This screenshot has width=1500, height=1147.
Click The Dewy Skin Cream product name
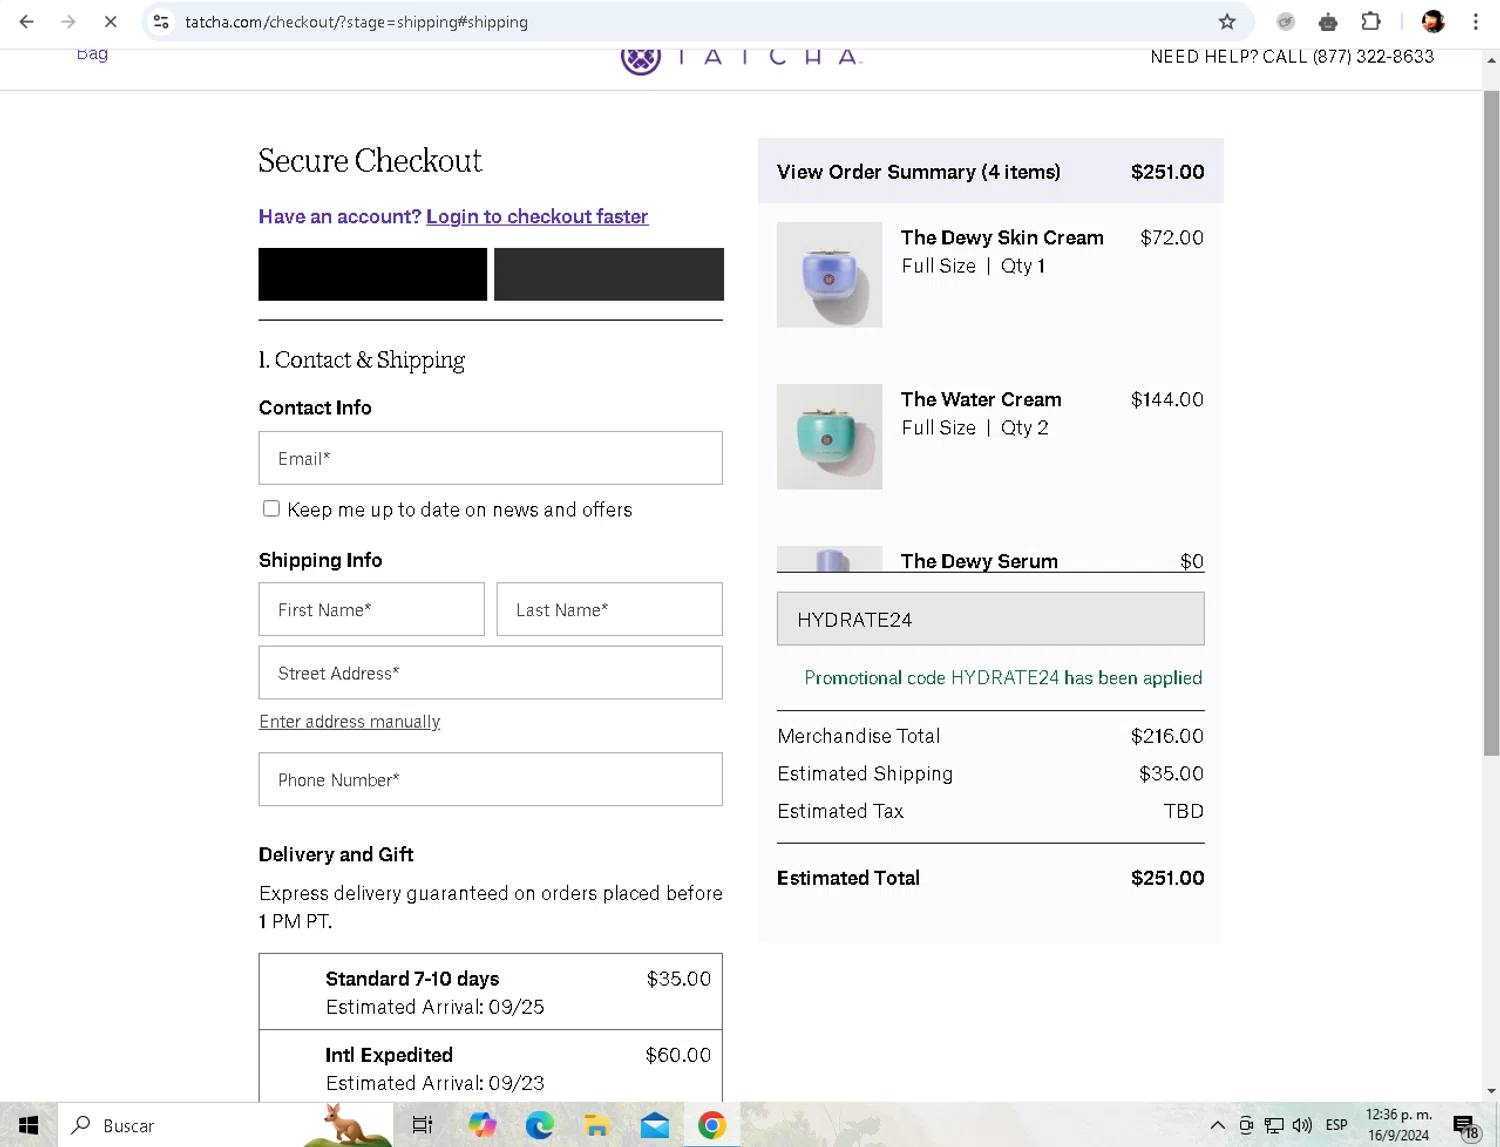(x=1002, y=237)
